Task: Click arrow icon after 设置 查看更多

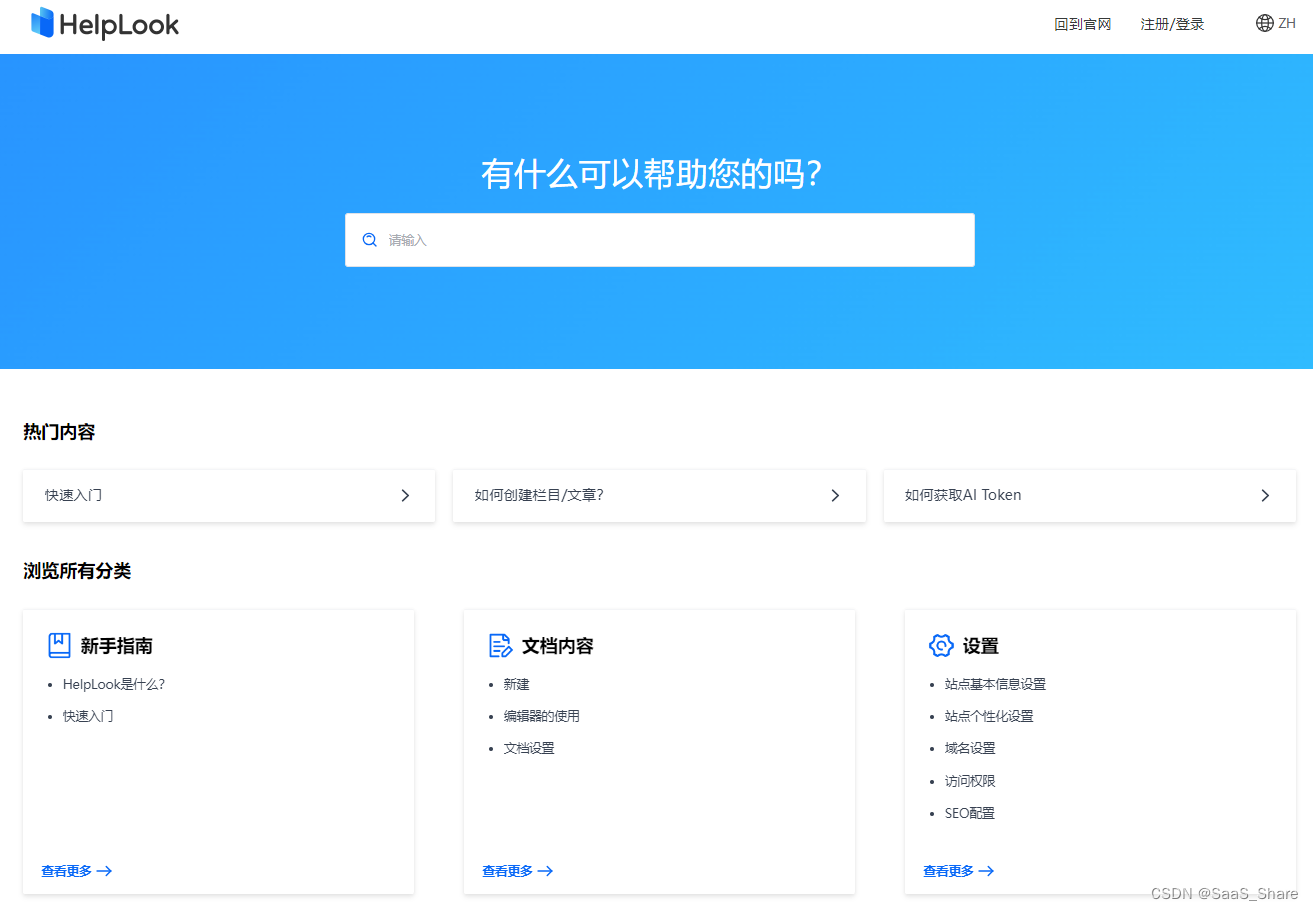Action: 986,871
